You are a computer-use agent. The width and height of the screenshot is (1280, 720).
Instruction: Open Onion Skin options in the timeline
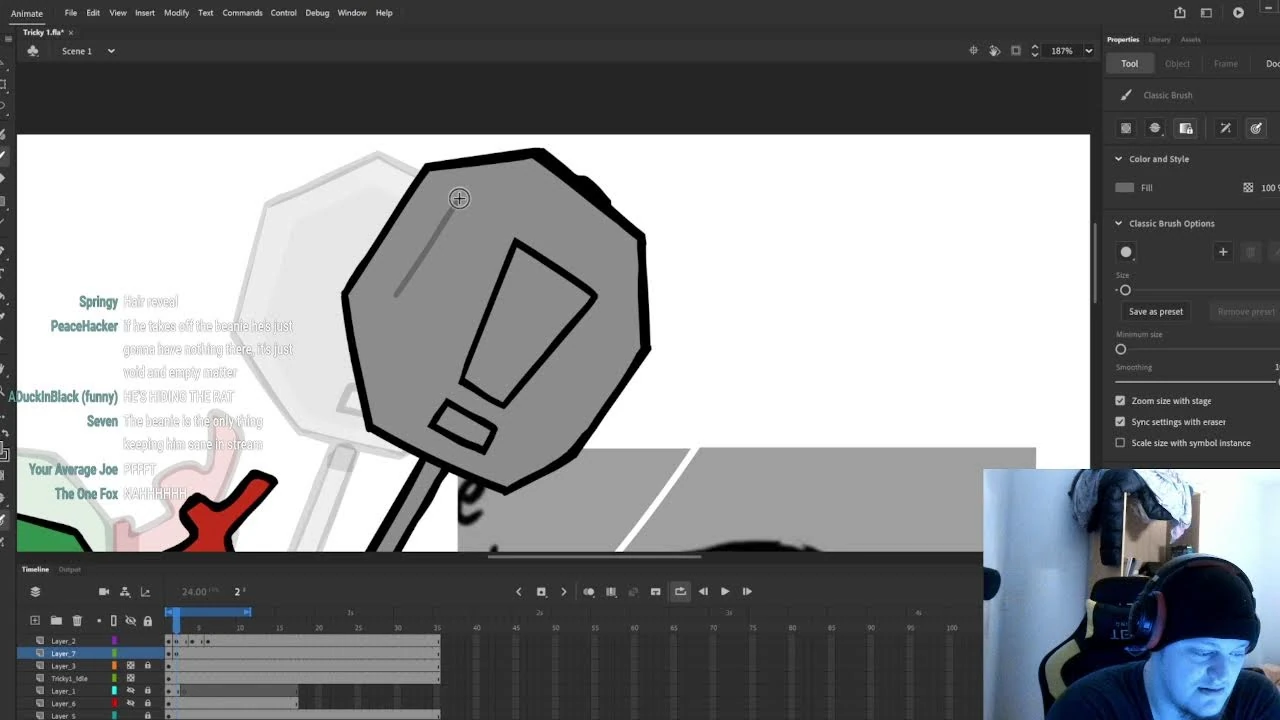click(589, 591)
